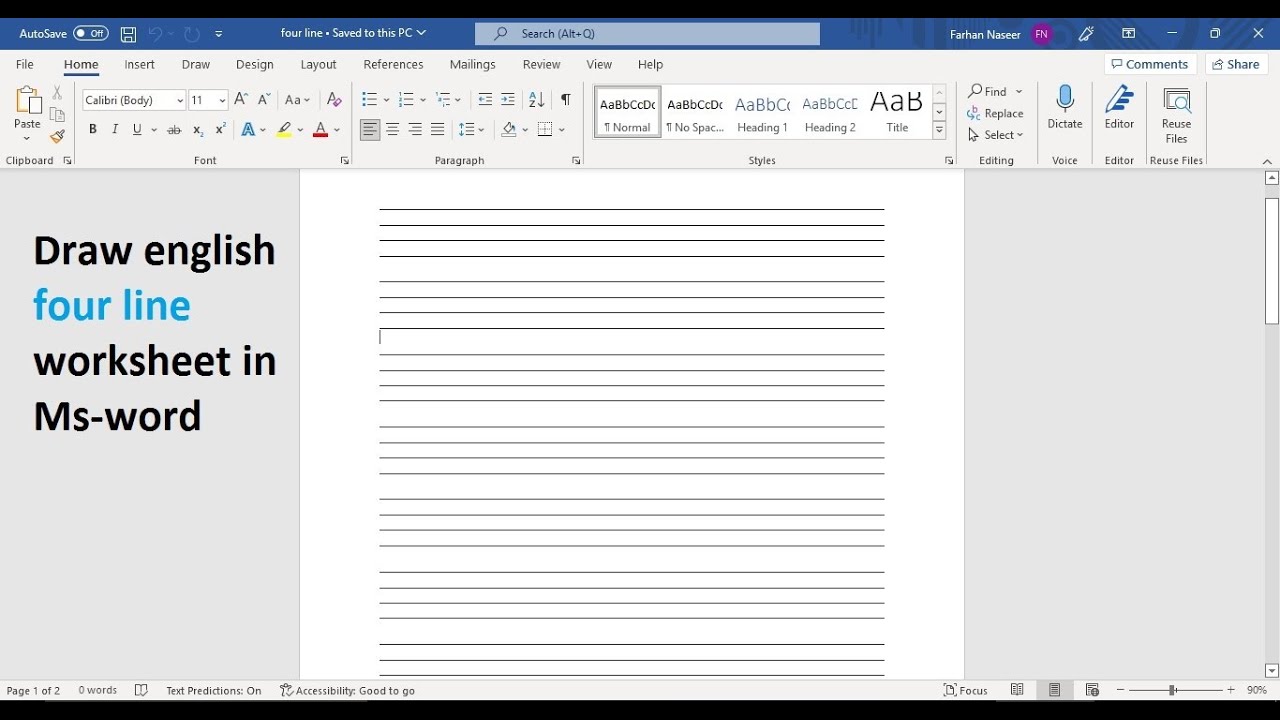Screen dimensions: 1280x720
Task: Click Increase Indent icon
Action: pyautogui.click(x=508, y=100)
